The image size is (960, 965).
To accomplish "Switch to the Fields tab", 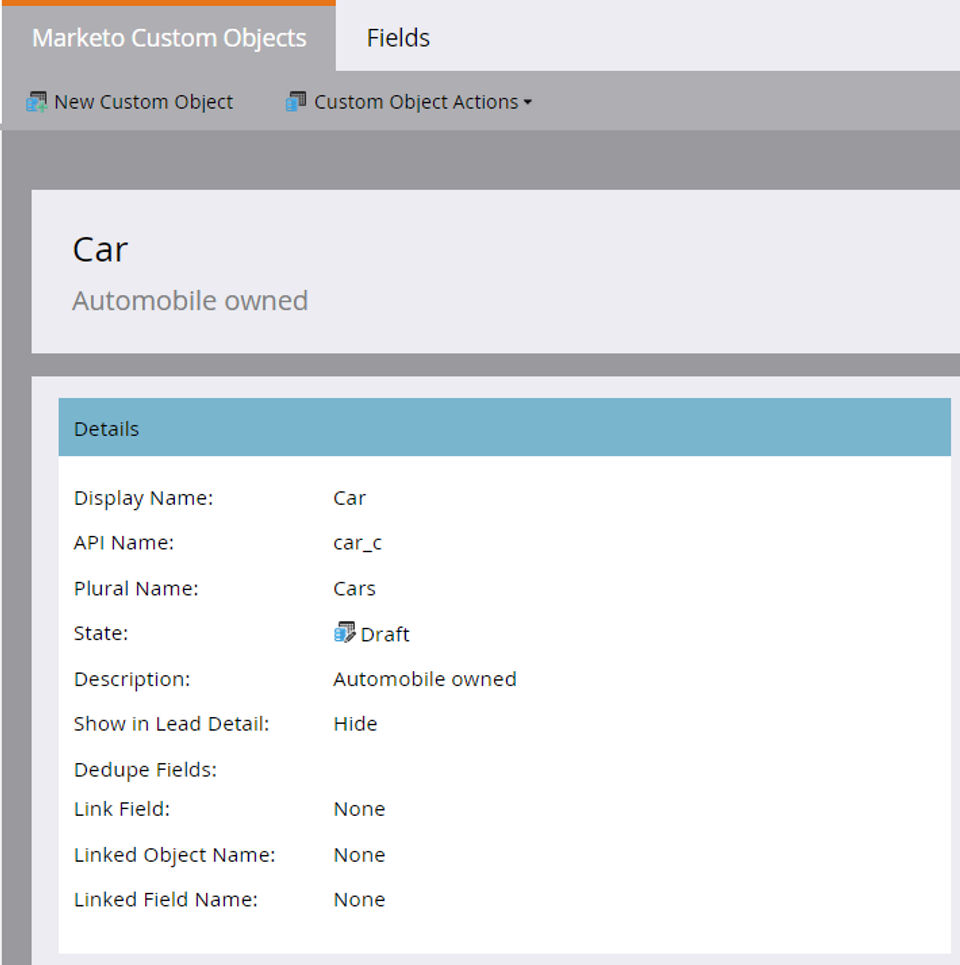I will click(398, 38).
